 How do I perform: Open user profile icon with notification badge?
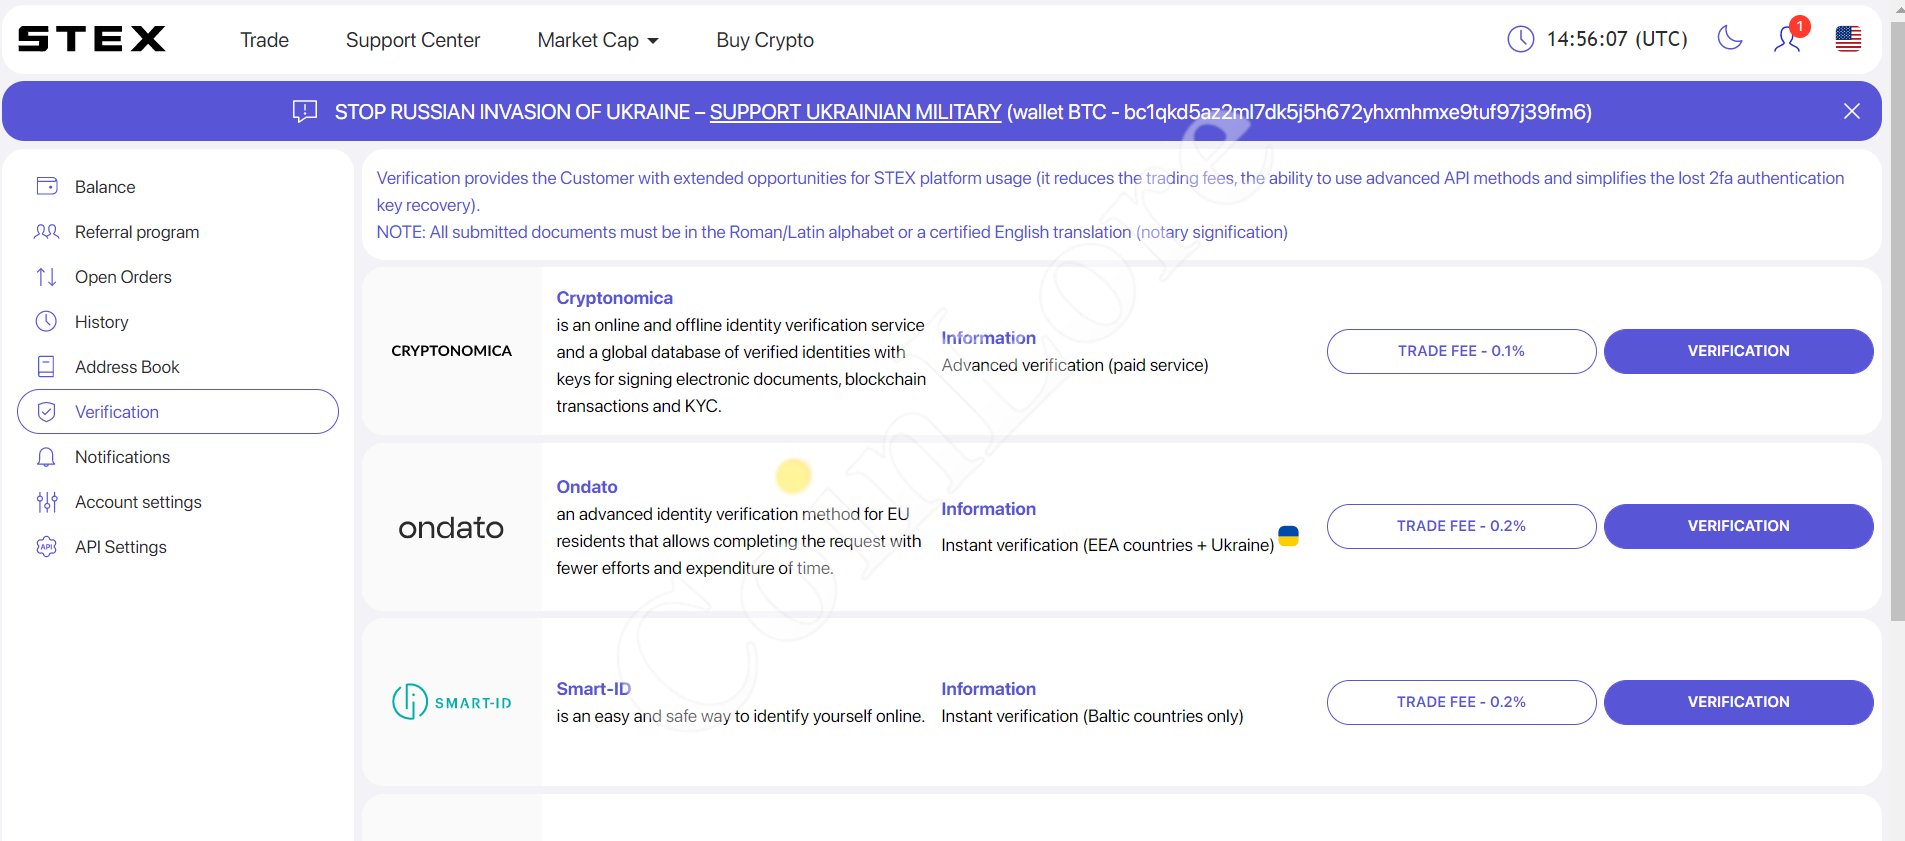(1788, 38)
